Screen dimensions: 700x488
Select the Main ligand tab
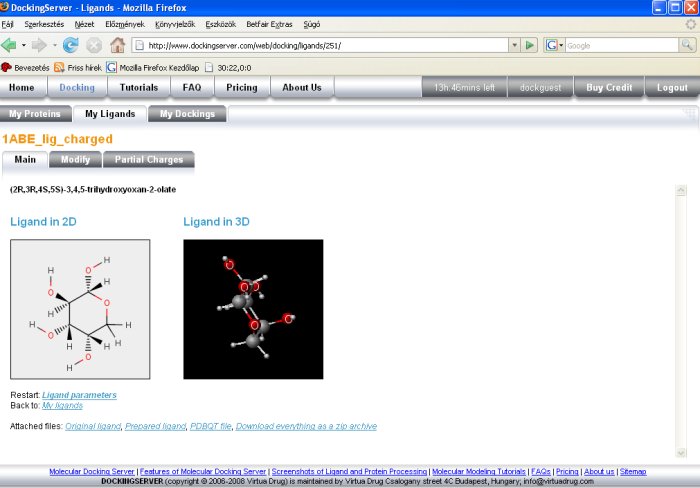click(25, 159)
